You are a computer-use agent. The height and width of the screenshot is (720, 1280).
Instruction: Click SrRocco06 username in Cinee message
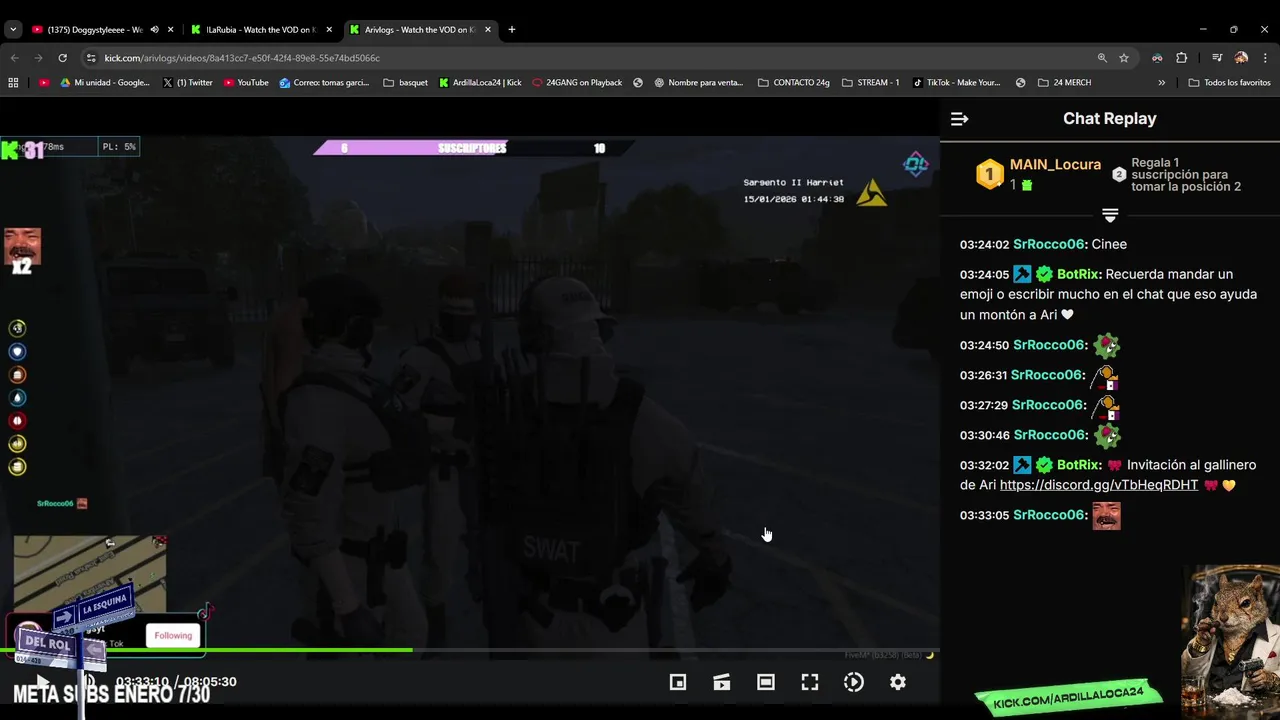point(1049,244)
